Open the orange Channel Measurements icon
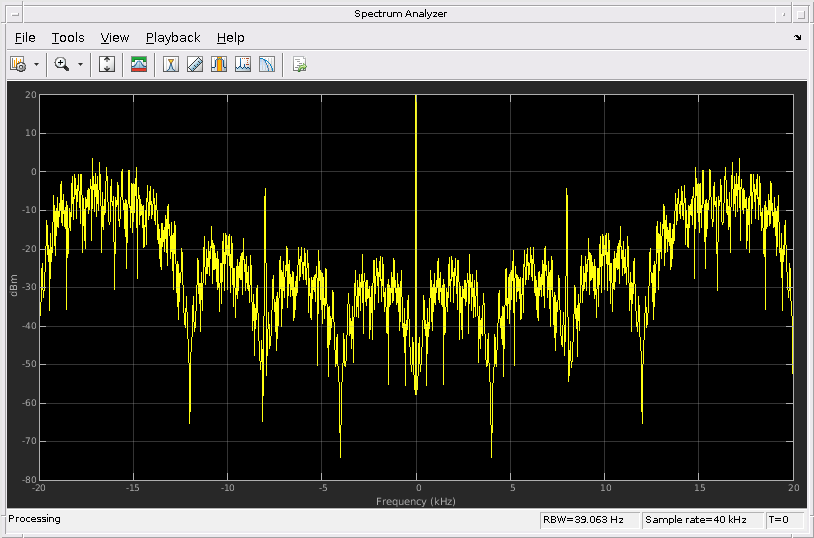The height and width of the screenshot is (538, 814). [x=219, y=64]
